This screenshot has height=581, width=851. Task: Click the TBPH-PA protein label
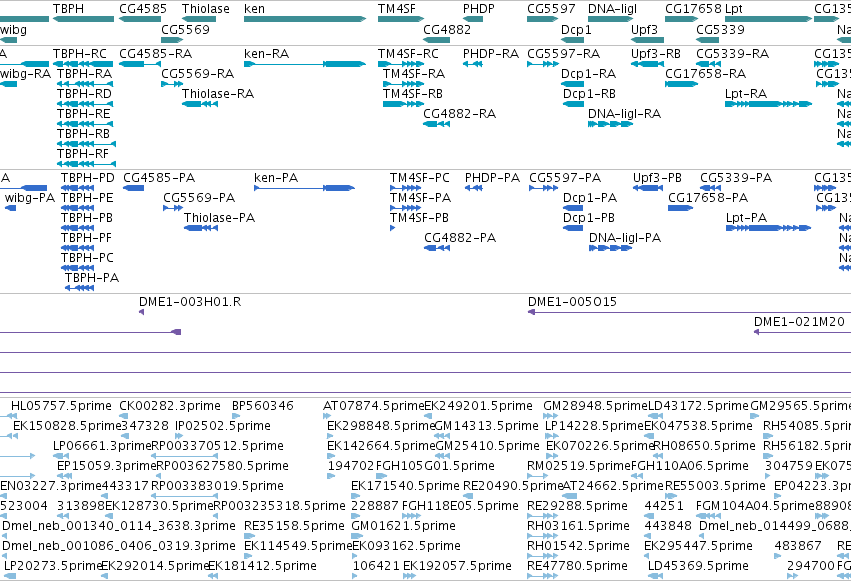coord(92,278)
